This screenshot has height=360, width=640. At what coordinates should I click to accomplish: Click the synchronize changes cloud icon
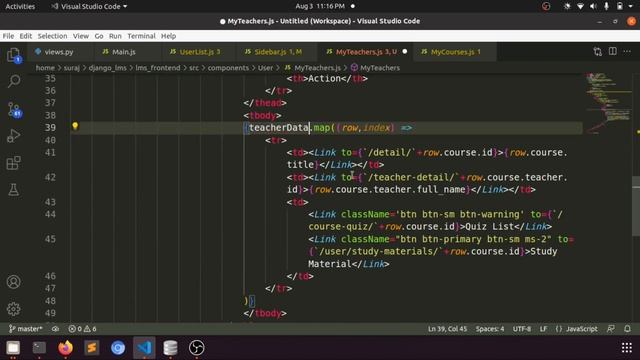pos(55,329)
